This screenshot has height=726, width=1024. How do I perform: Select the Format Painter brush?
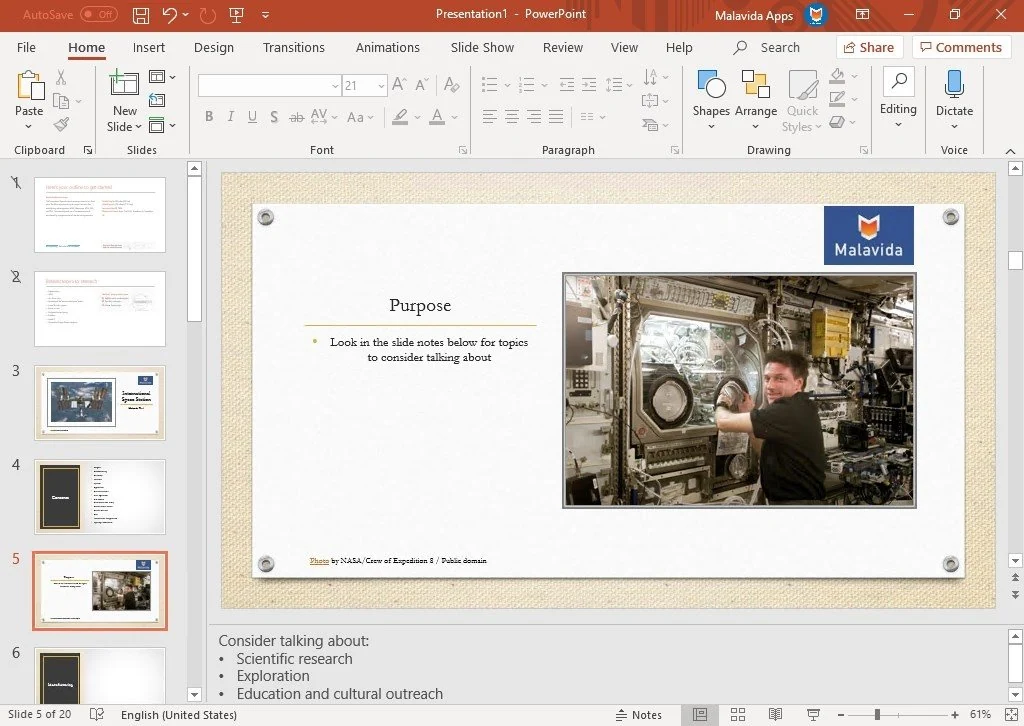coord(61,124)
